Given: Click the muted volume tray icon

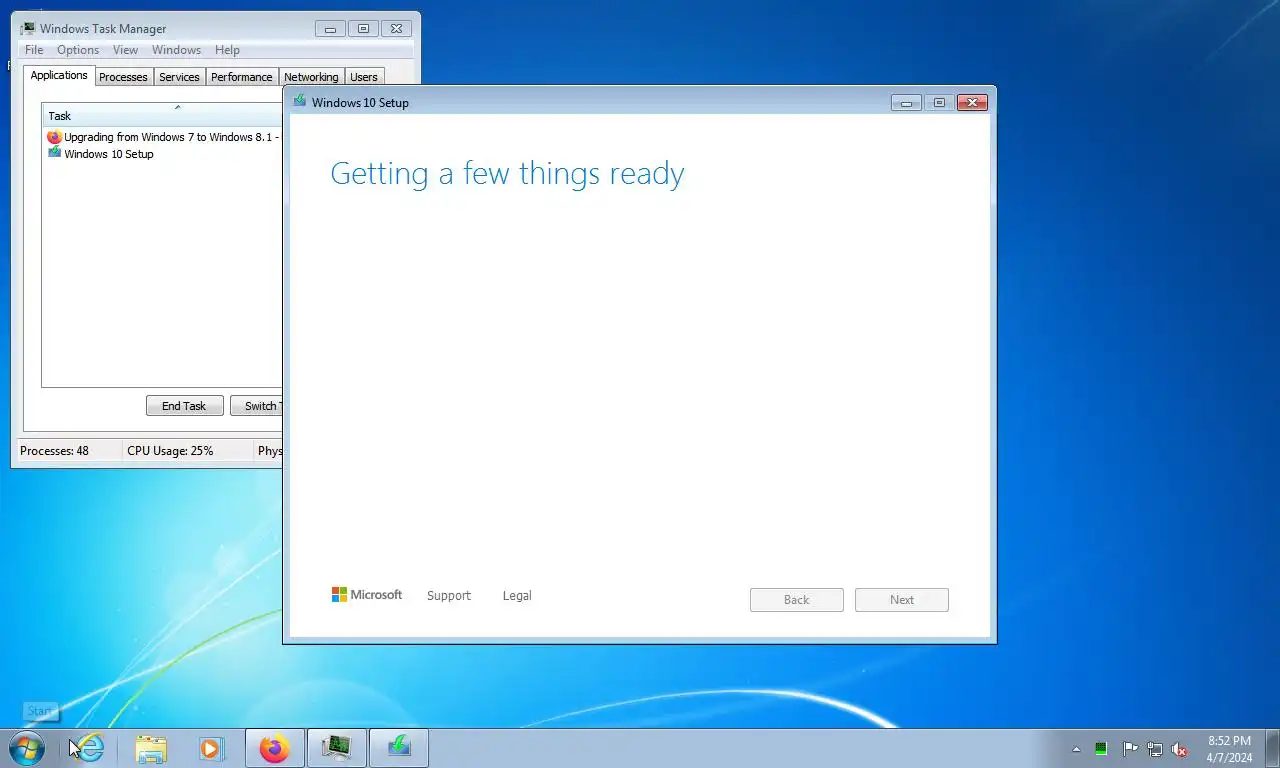Looking at the screenshot, I should [x=1180, y=749].
